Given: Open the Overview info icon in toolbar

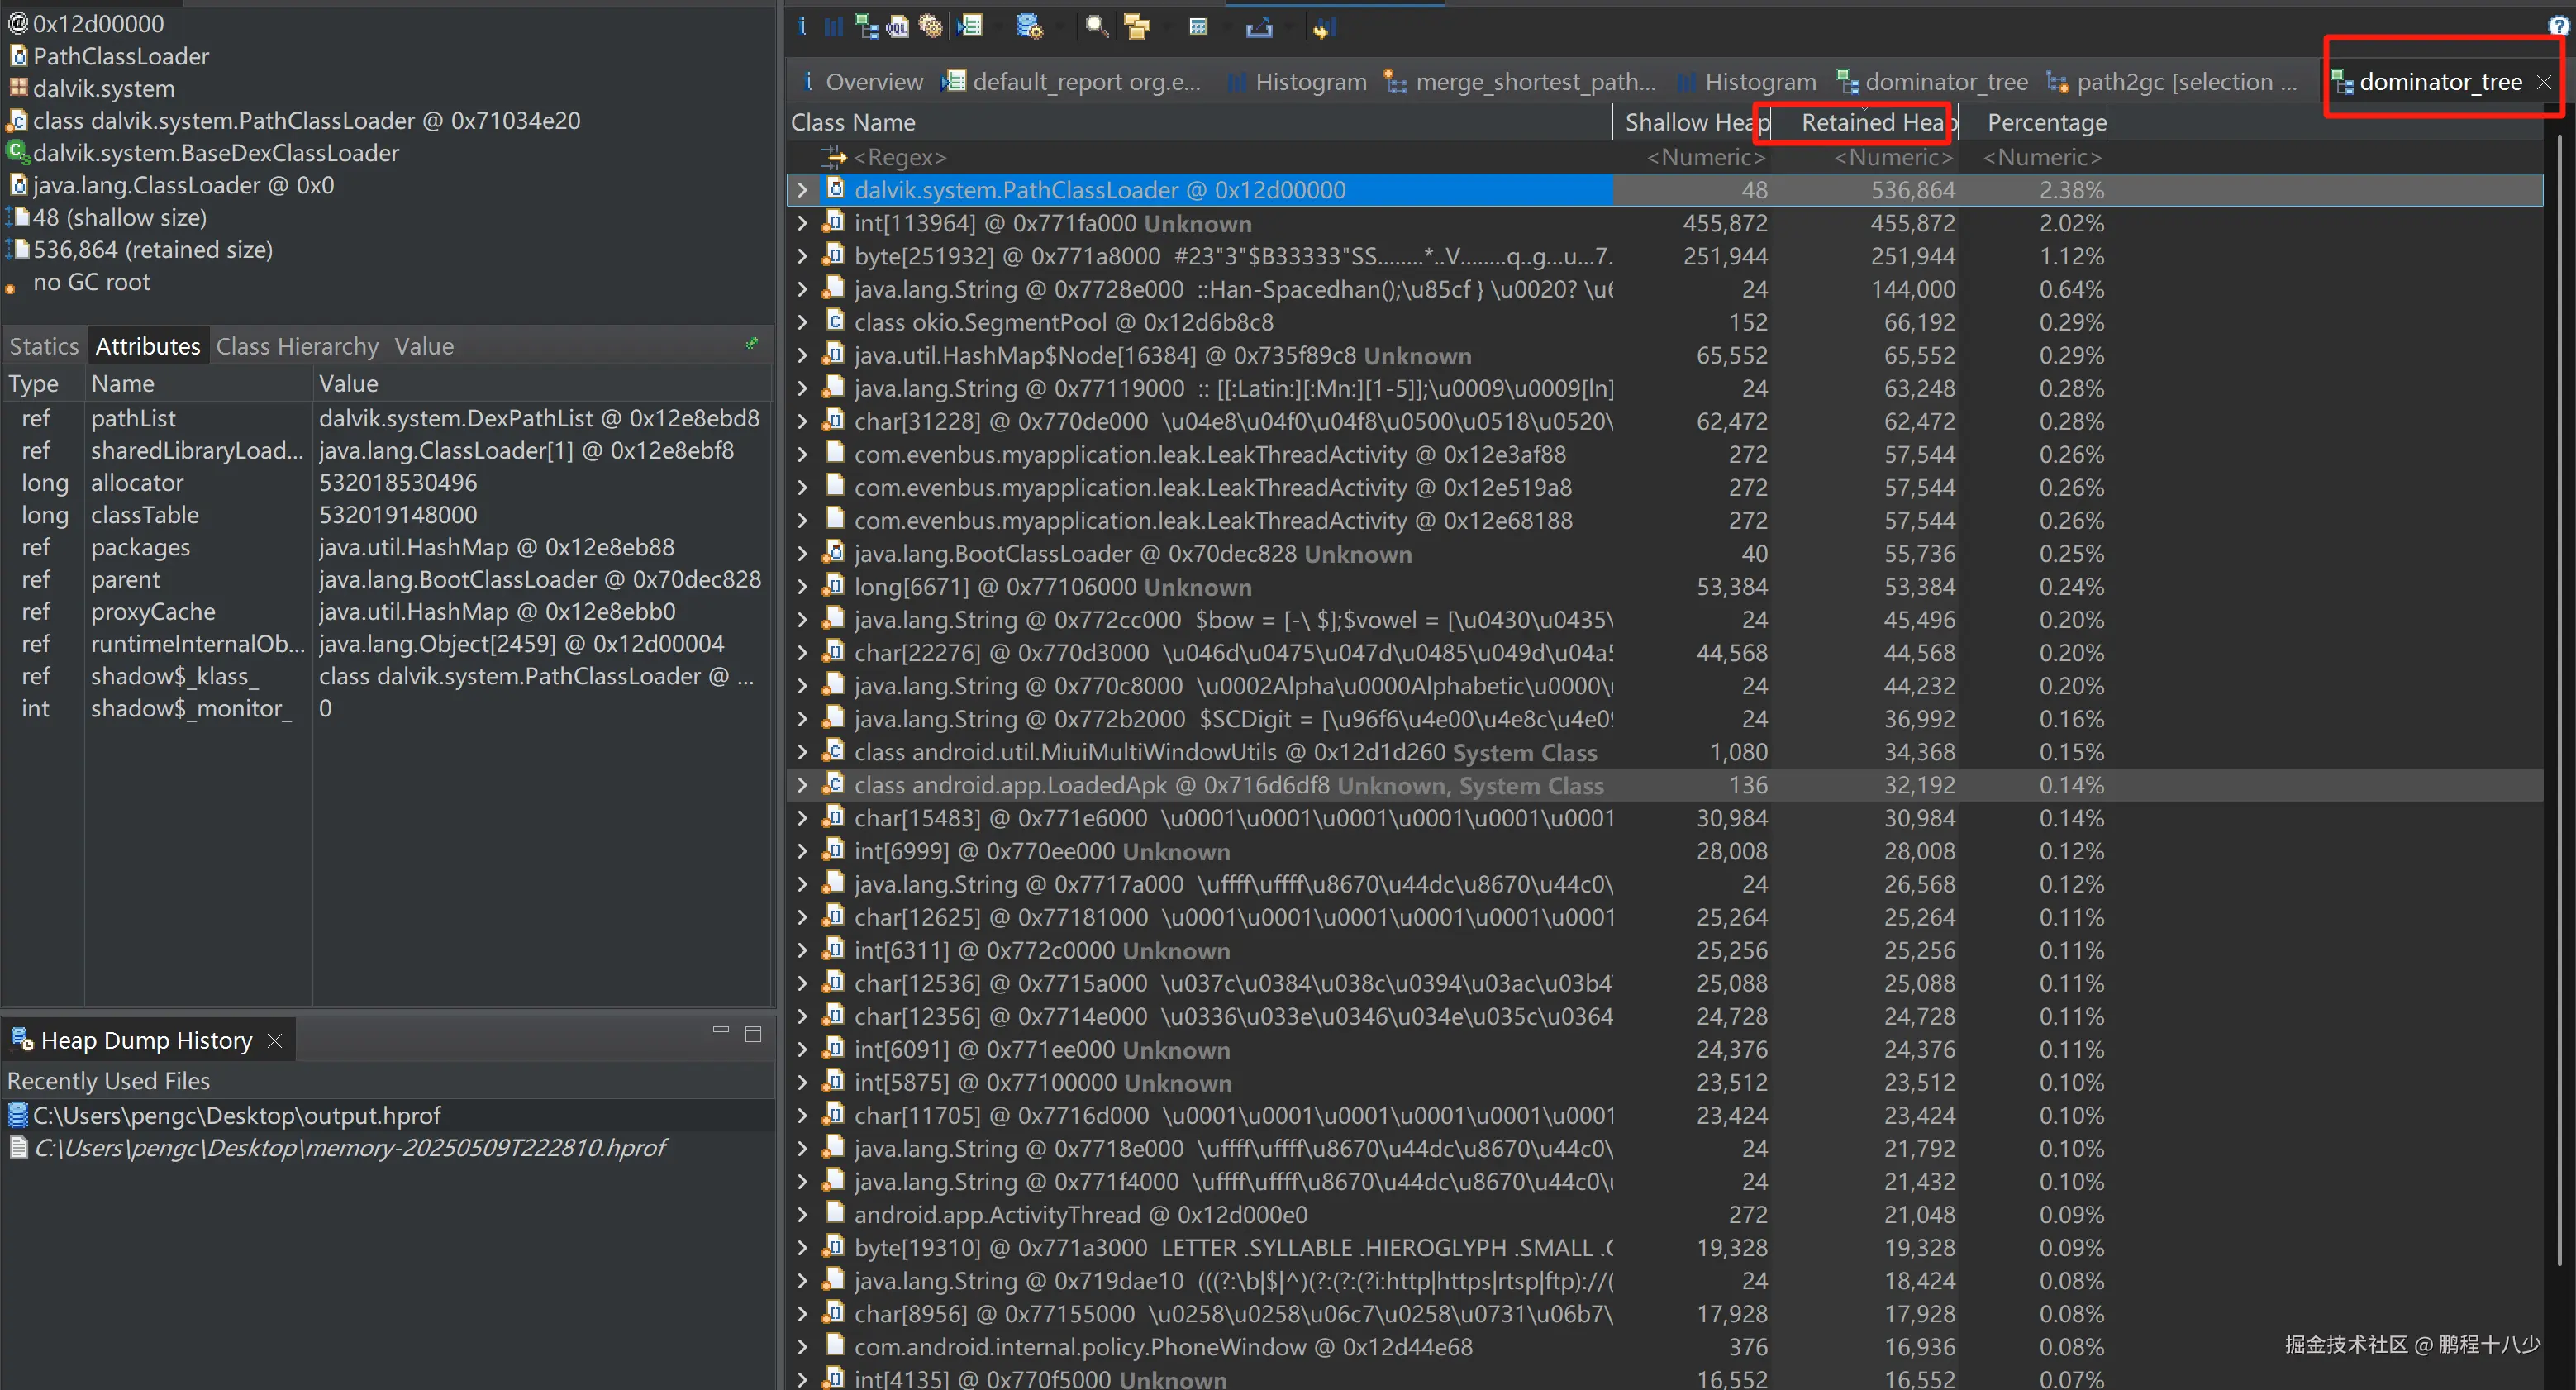Looking at the screenshot, I should click(x=802, y=27).
